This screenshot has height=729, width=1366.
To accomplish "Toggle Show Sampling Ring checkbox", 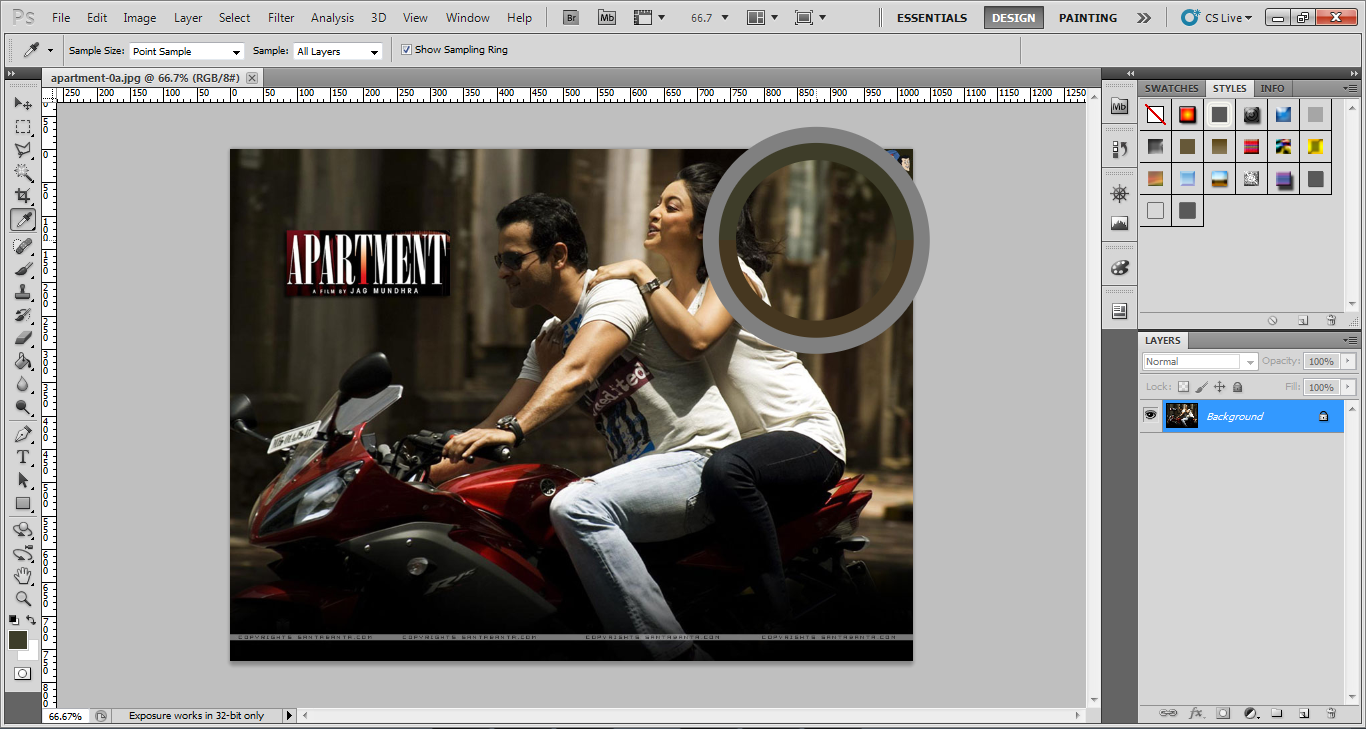I will [406, 50].
